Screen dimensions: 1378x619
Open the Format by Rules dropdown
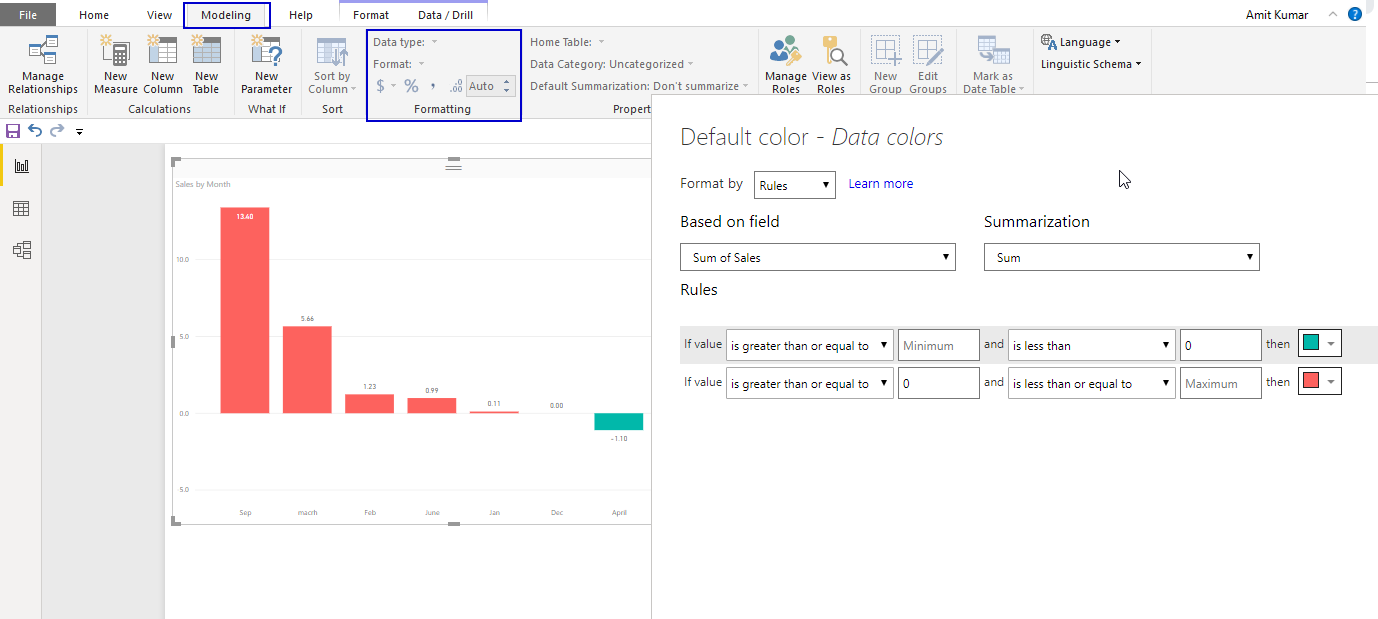coord(795,185)
